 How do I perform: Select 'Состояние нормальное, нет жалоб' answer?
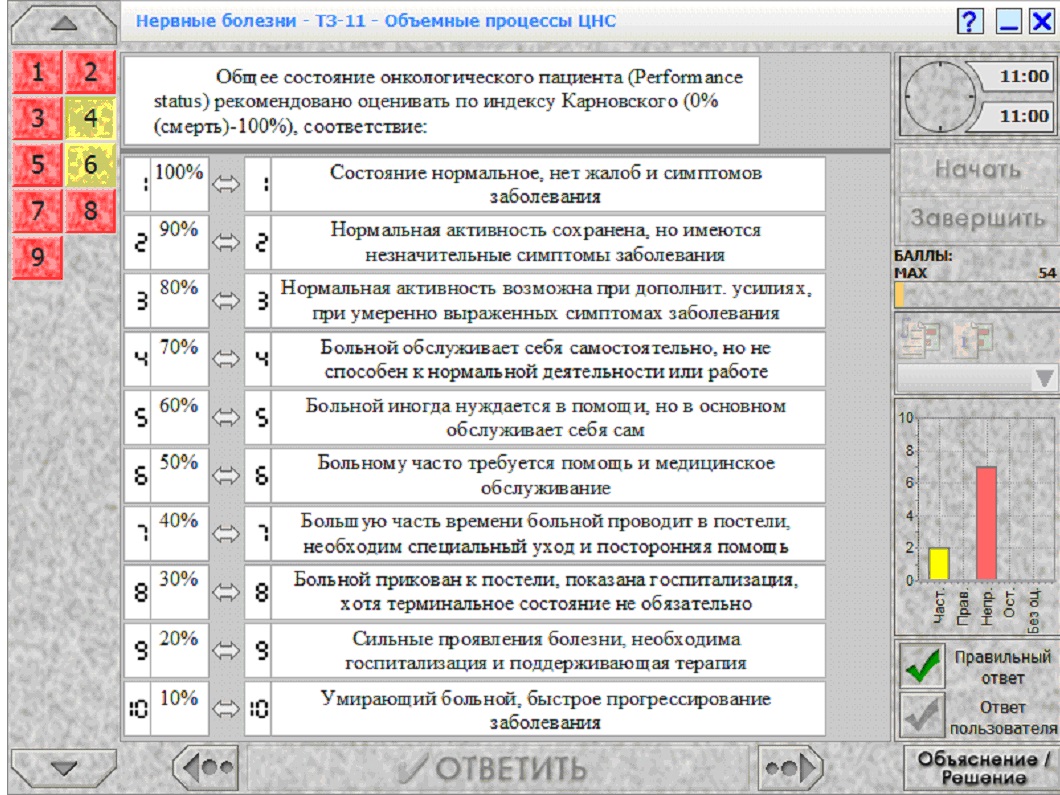[548, 184]
